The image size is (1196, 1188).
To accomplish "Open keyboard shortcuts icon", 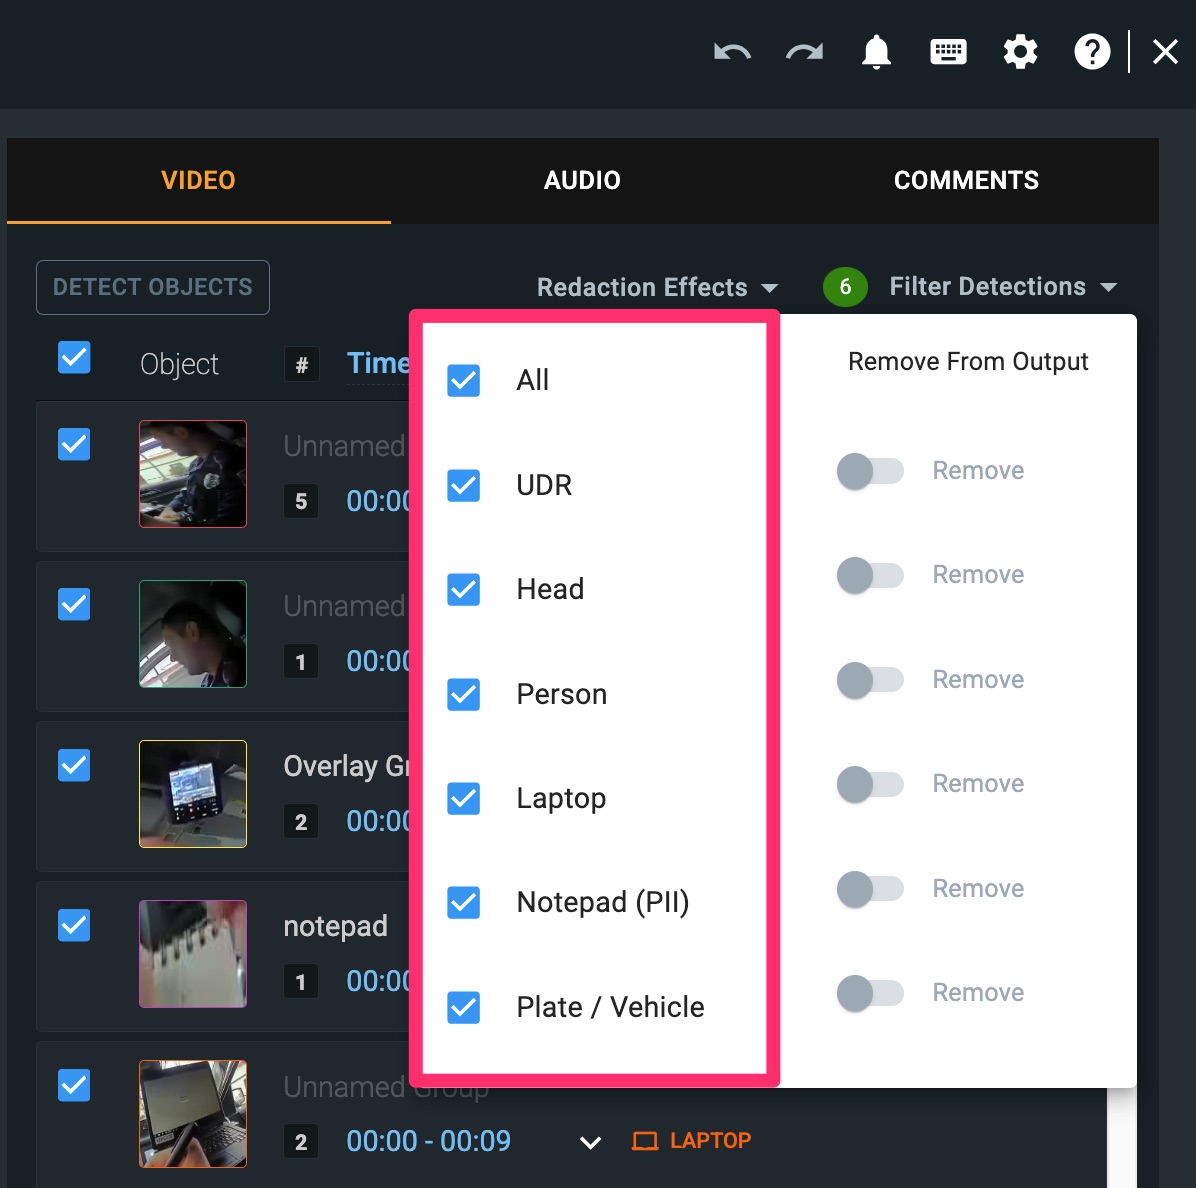I will pos(948,52).
